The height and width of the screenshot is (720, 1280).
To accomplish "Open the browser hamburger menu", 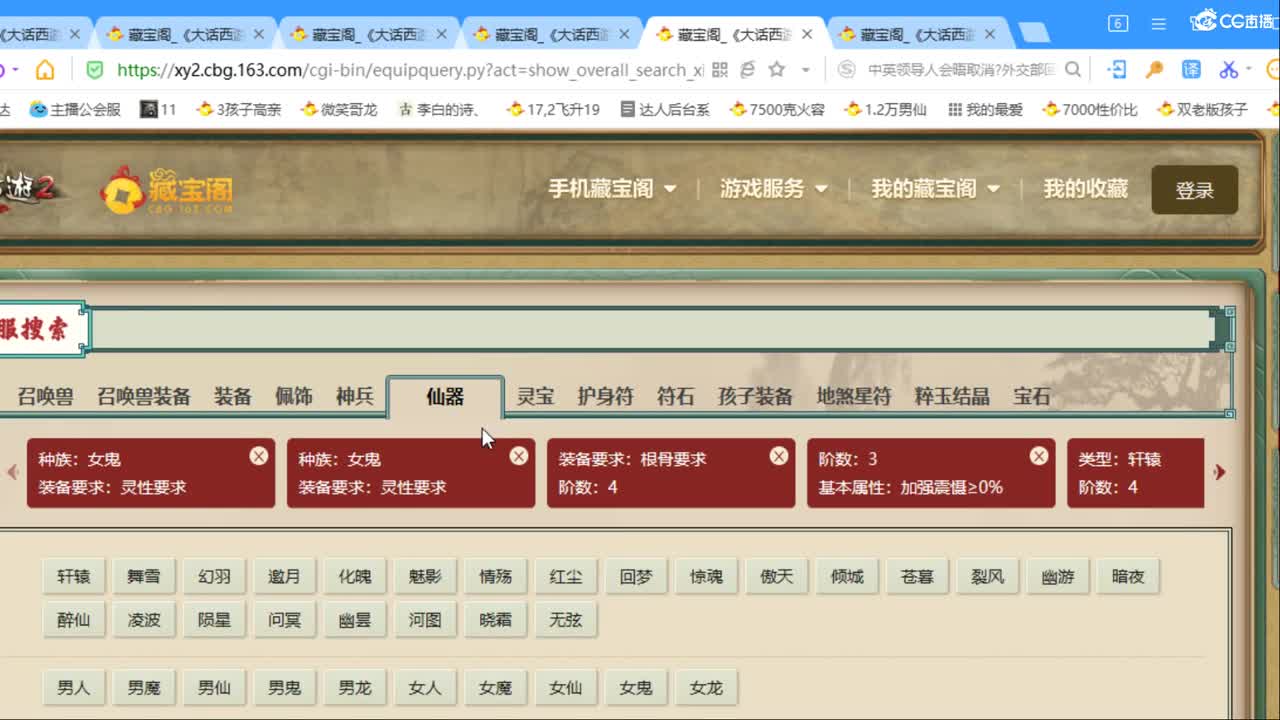I will point(1159,23).
